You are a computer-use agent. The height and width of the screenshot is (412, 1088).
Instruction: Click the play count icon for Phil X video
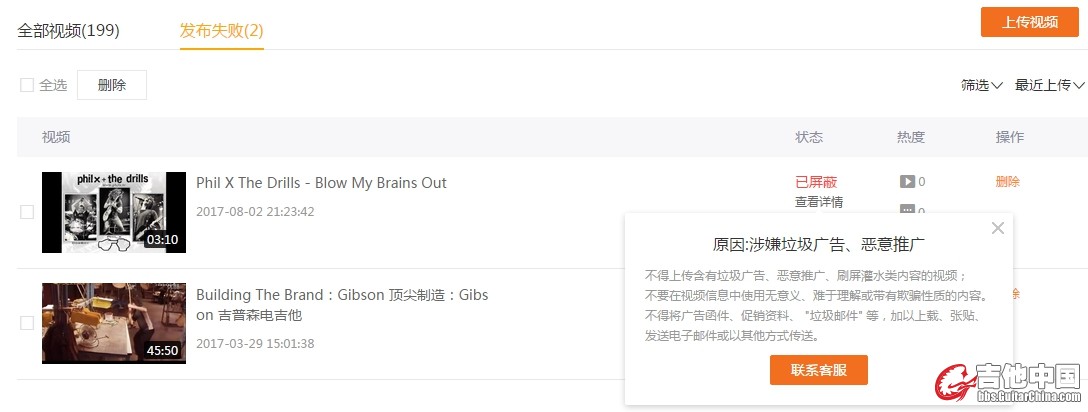pos(907,182)
